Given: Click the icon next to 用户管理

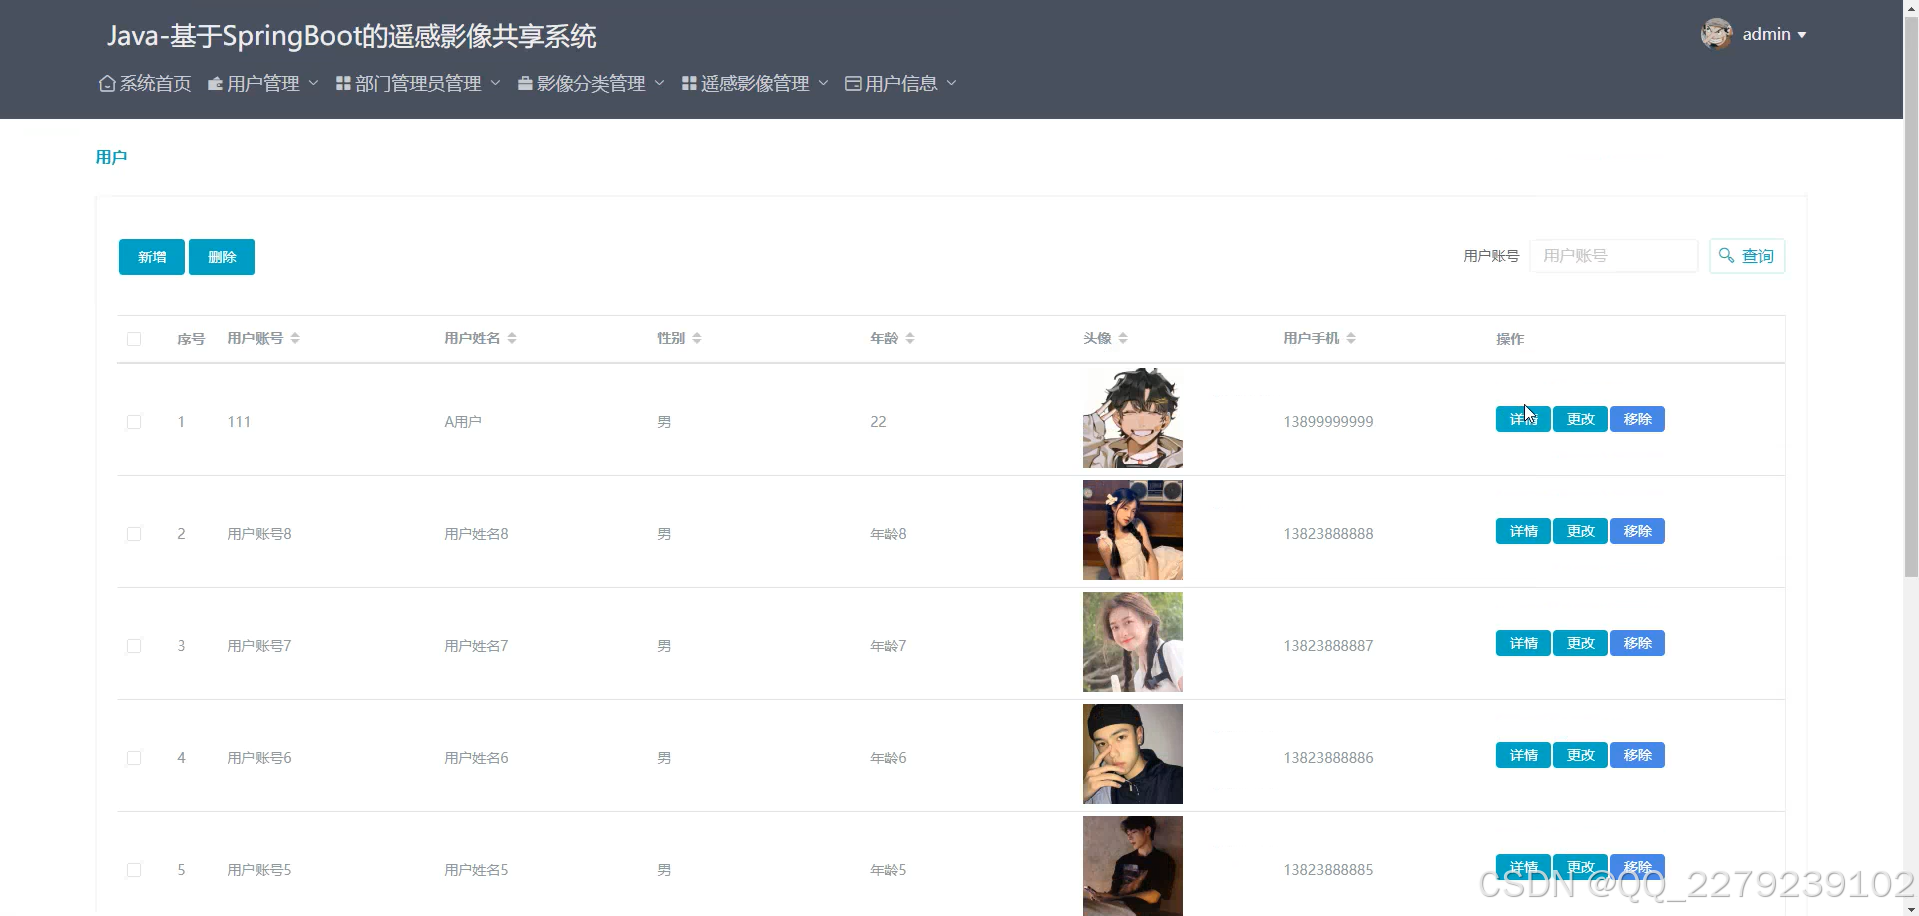Looking at the screenshot, I should pos(215,84).
